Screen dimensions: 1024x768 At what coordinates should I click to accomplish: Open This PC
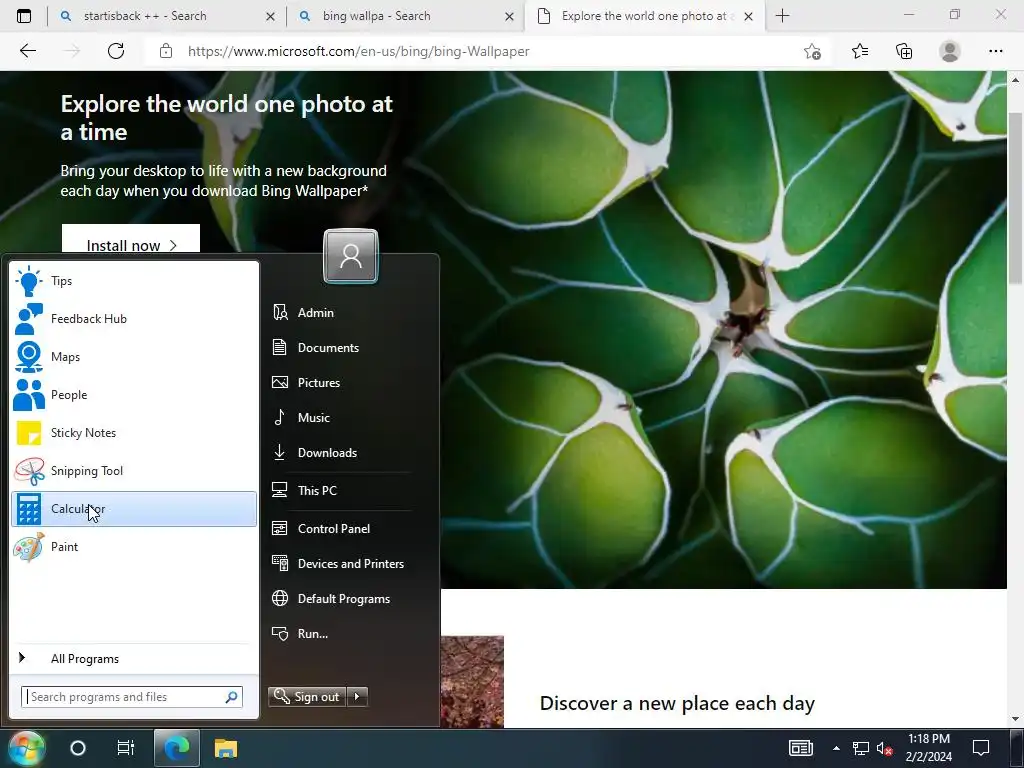pos(342,490)
